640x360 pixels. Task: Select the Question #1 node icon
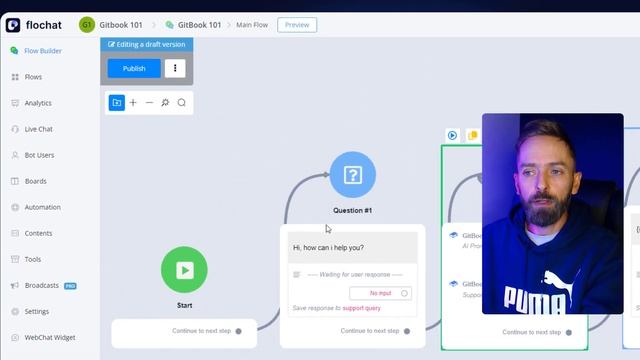pyautogui.click(x=353, y=175)
